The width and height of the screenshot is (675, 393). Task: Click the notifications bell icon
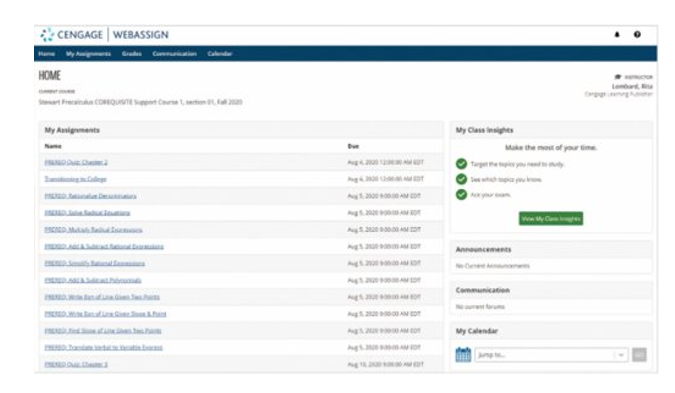point(617,34)
